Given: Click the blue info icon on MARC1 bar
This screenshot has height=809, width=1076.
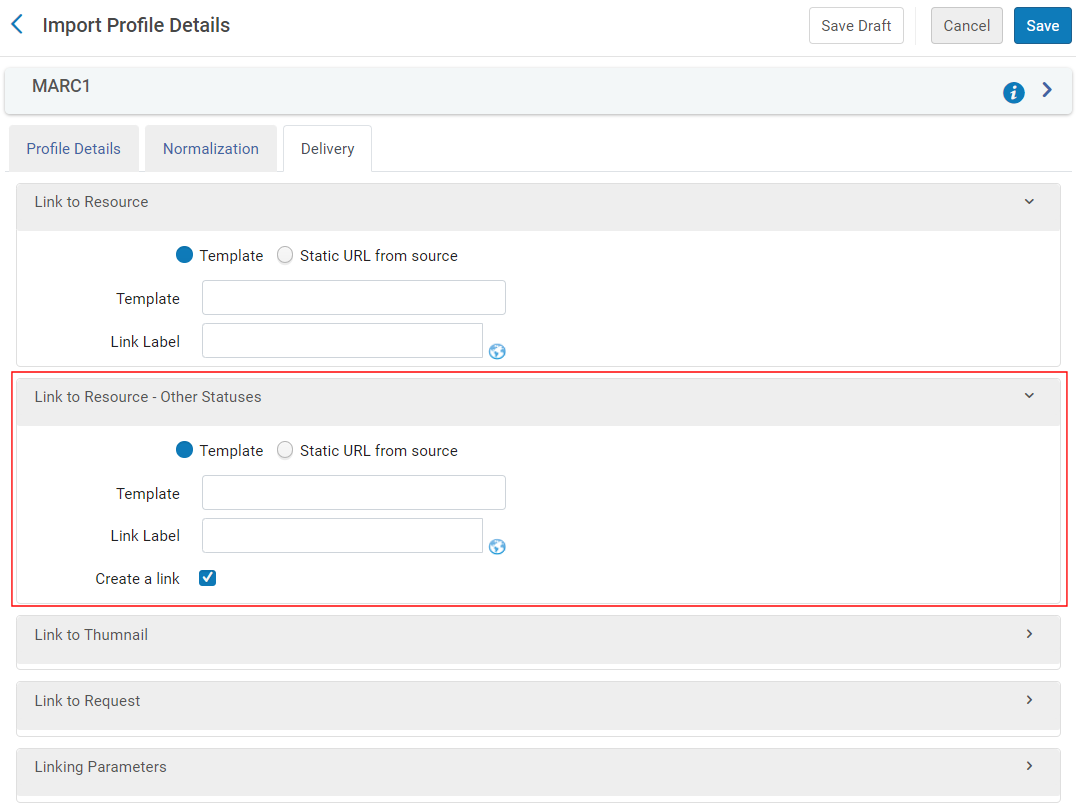Looking at the screenshot, I should (x=1013, y=93).
